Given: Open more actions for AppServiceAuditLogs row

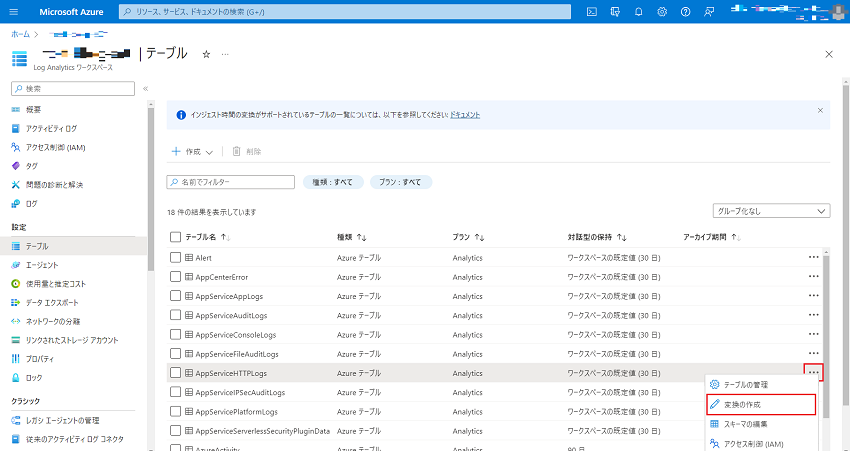Looking at the screenshot, I should [813, 315].
